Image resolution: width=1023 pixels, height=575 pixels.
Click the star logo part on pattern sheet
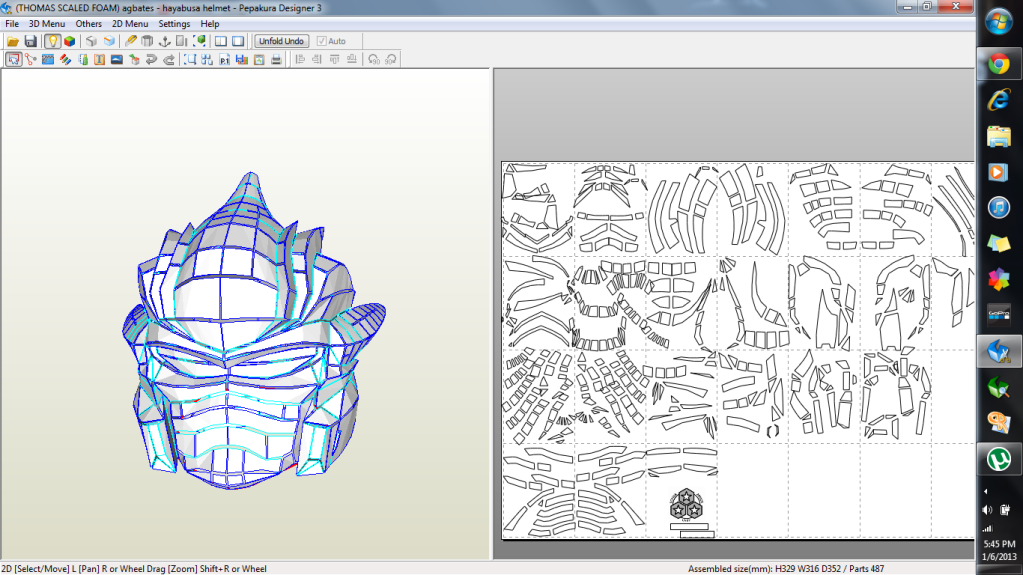[x=686, y=505]
